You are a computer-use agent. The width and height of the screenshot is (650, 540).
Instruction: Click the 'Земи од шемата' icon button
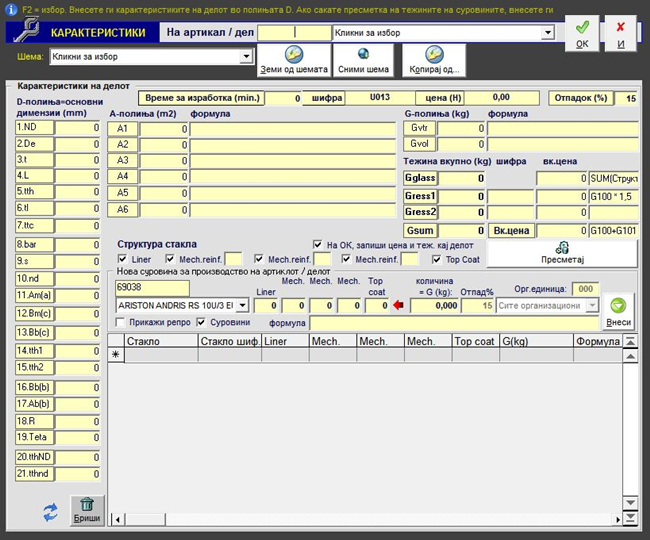[293, 60]
